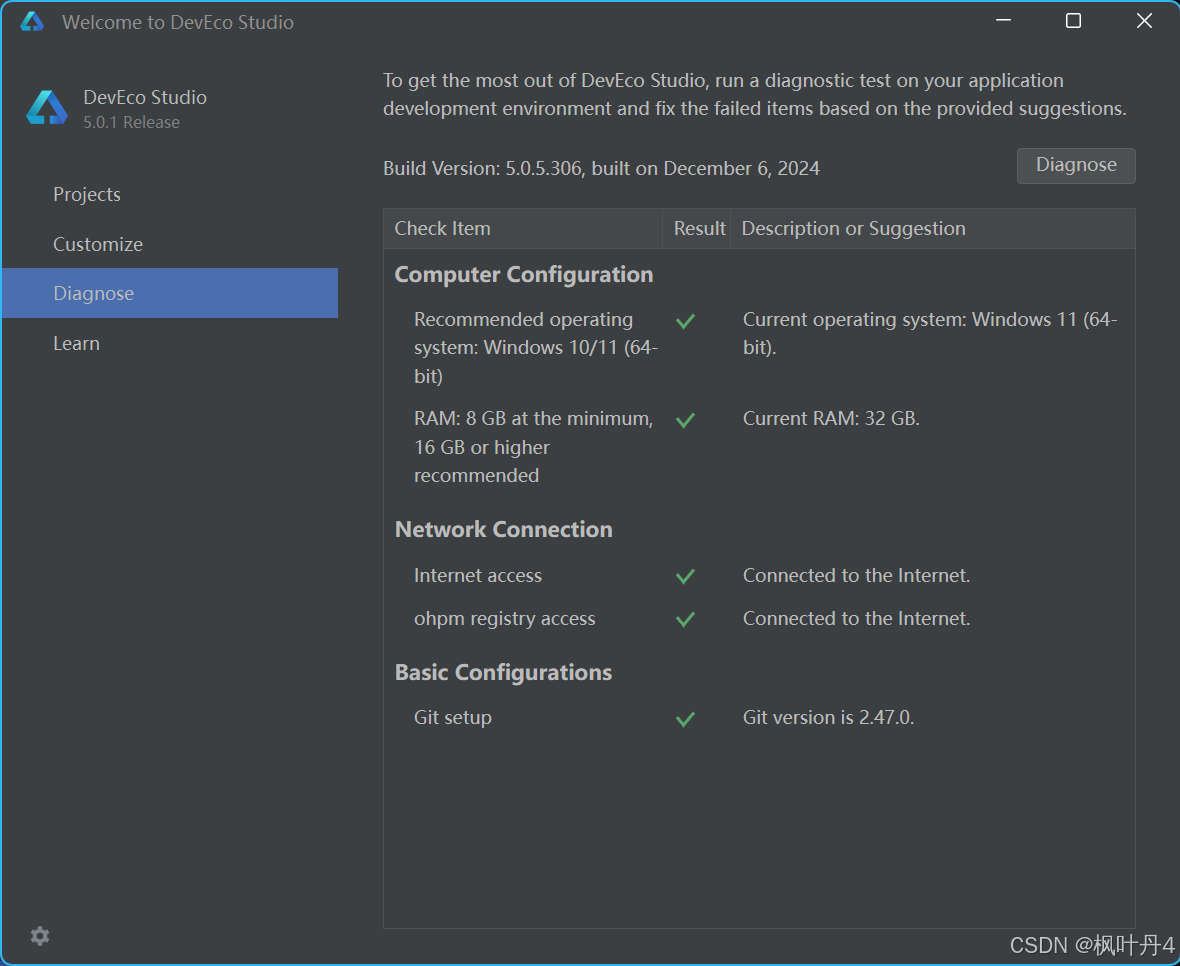Click the DevEco Studio sidebar logo
1180x966 pixels.
coord(47,108)
